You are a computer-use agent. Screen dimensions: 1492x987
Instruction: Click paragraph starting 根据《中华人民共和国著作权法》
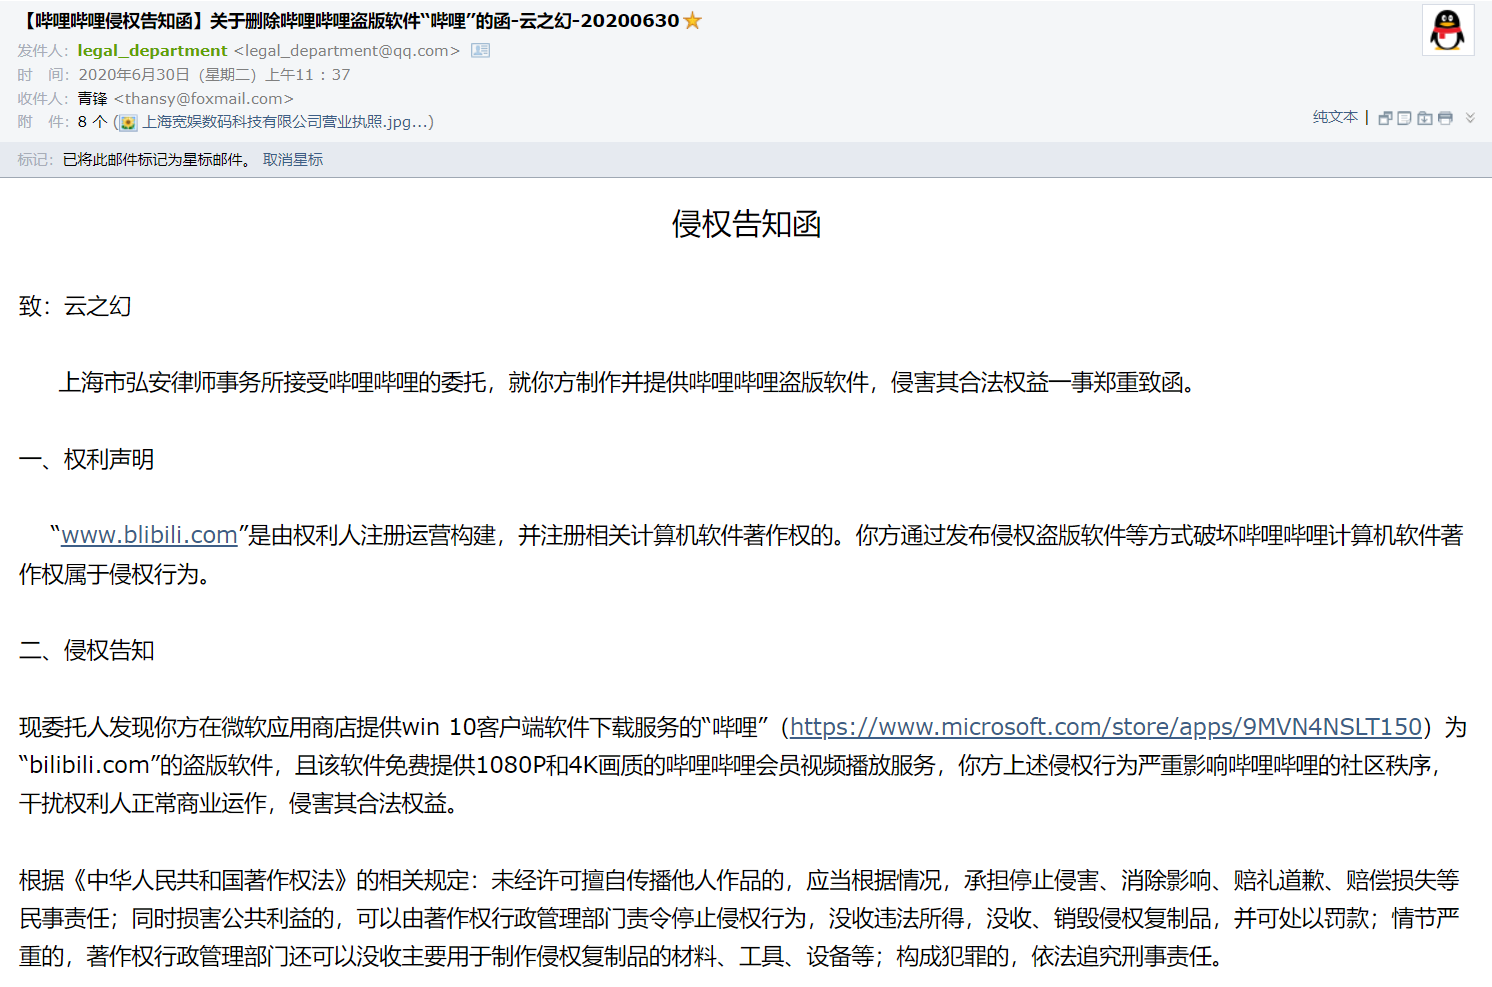coord(739,918)
